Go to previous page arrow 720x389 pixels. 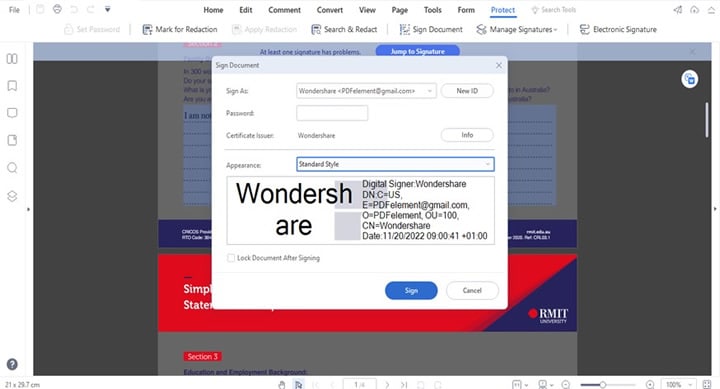point(332,385)
